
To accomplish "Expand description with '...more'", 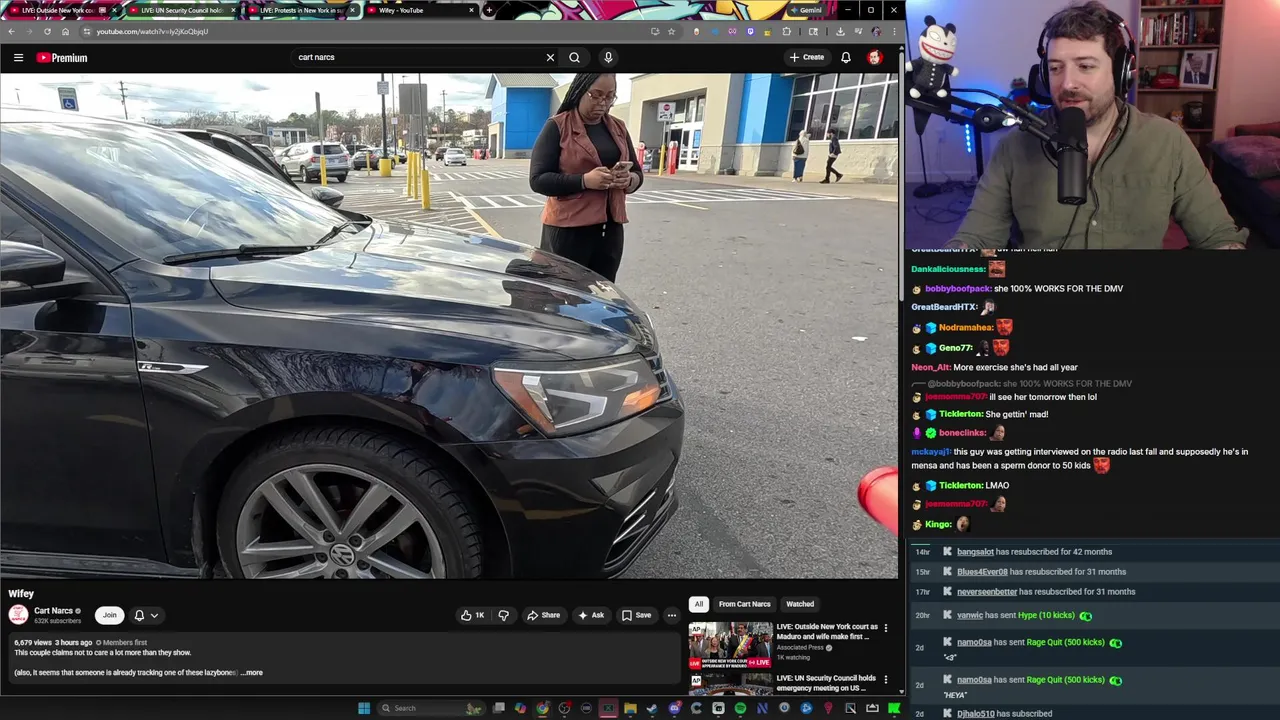I will (x=252, y=673).
